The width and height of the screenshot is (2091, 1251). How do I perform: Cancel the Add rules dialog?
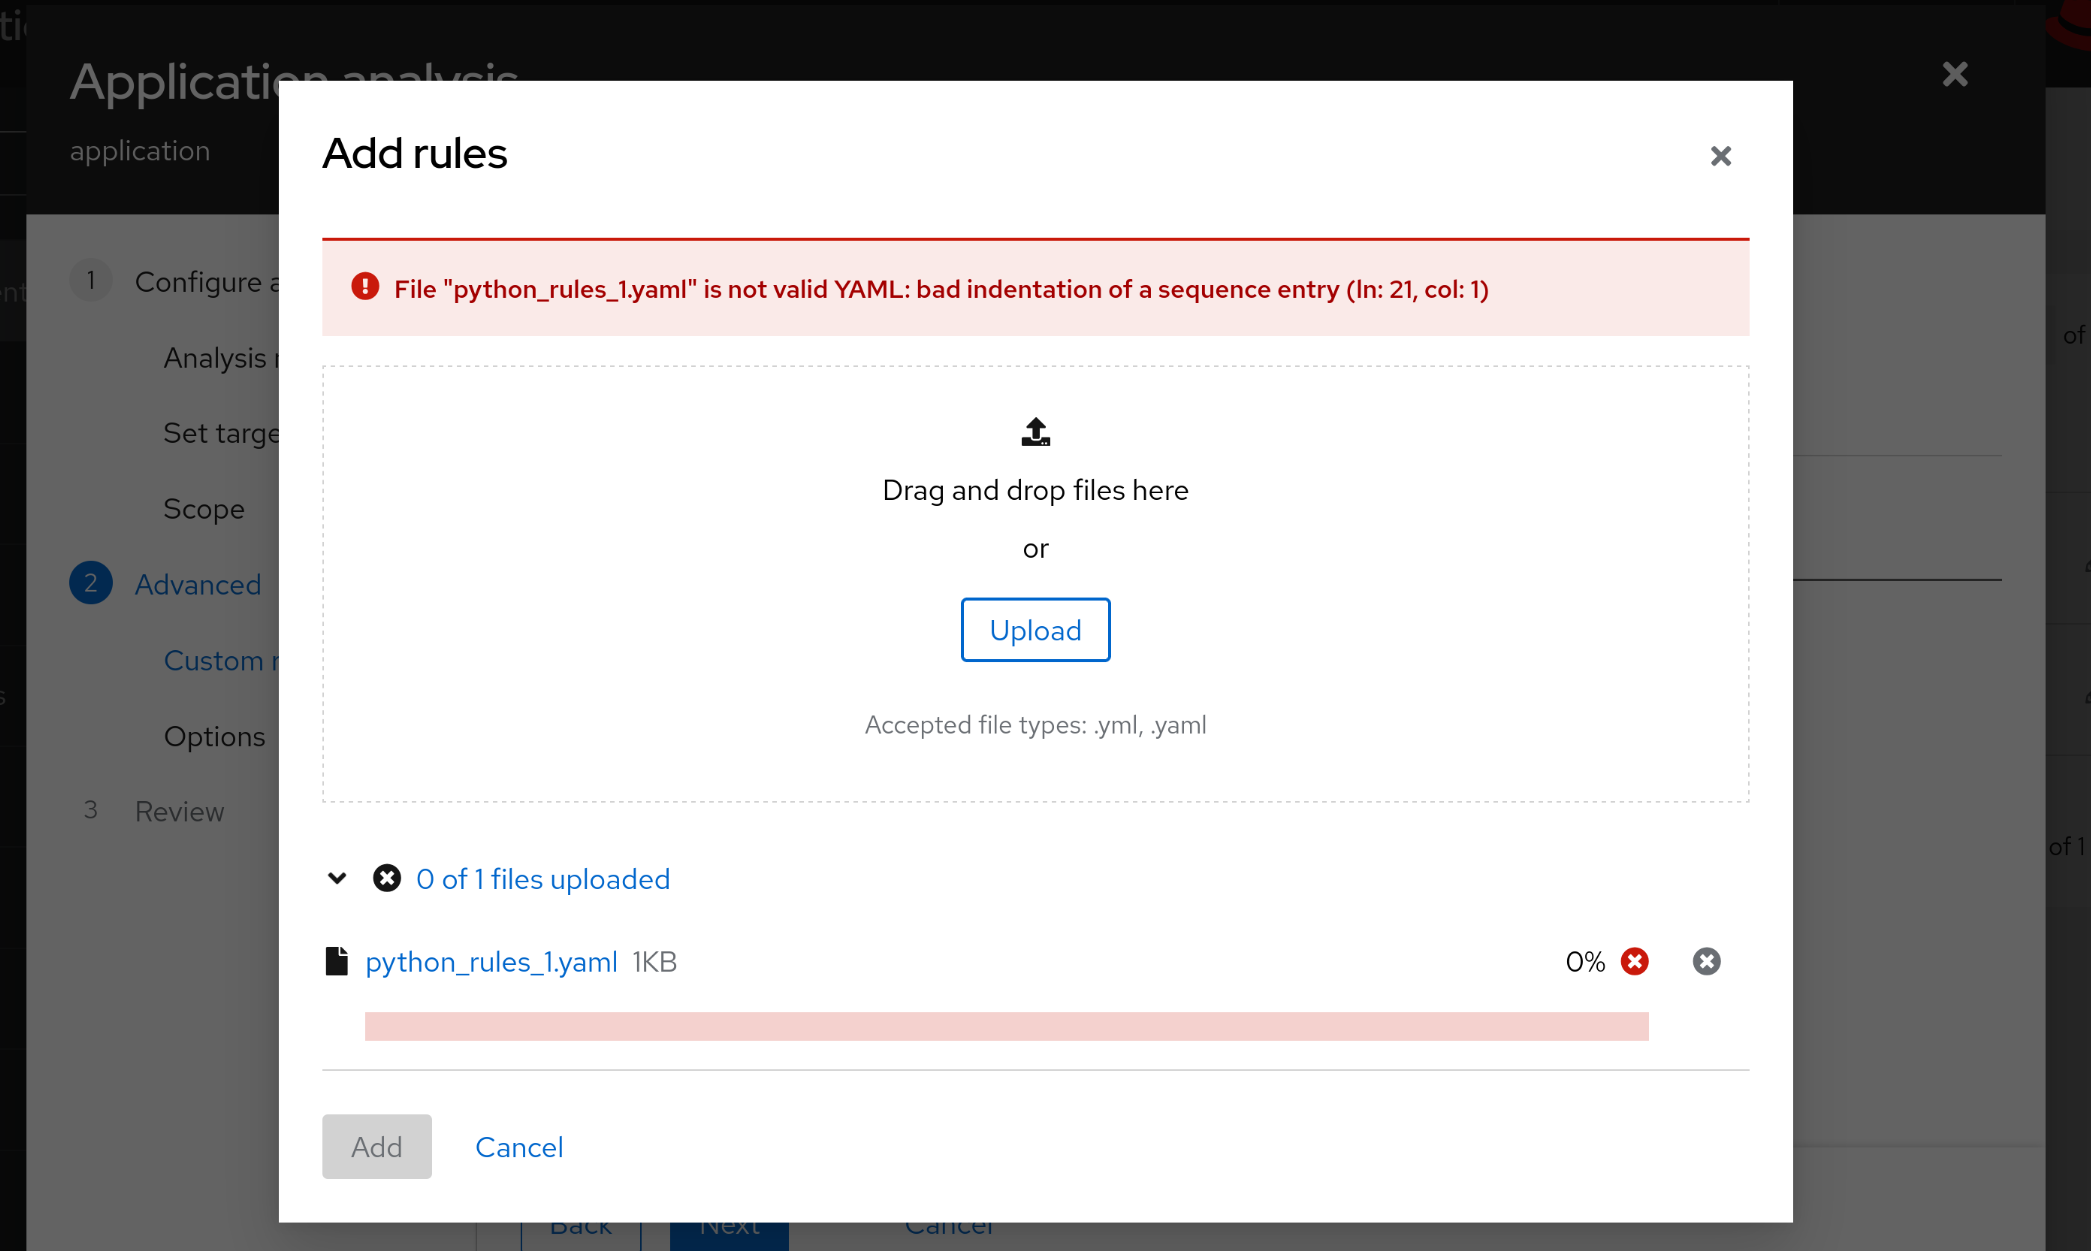519,1147
